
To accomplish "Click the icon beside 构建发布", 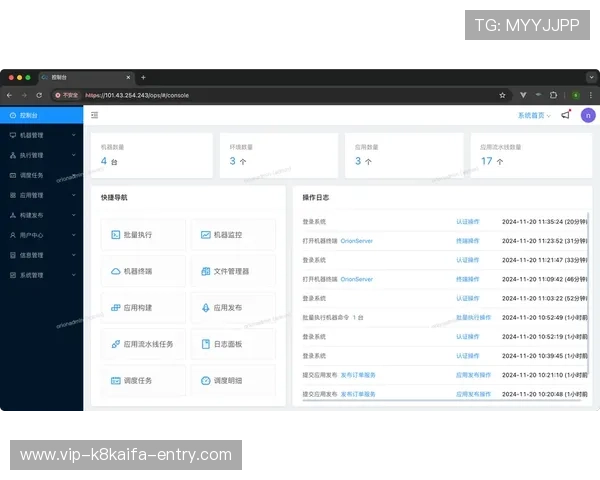I will coord(13,215).
